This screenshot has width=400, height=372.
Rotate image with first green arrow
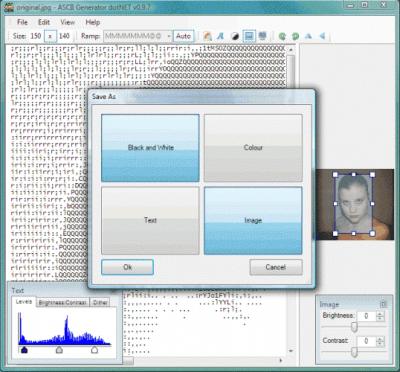click(282, 36)
